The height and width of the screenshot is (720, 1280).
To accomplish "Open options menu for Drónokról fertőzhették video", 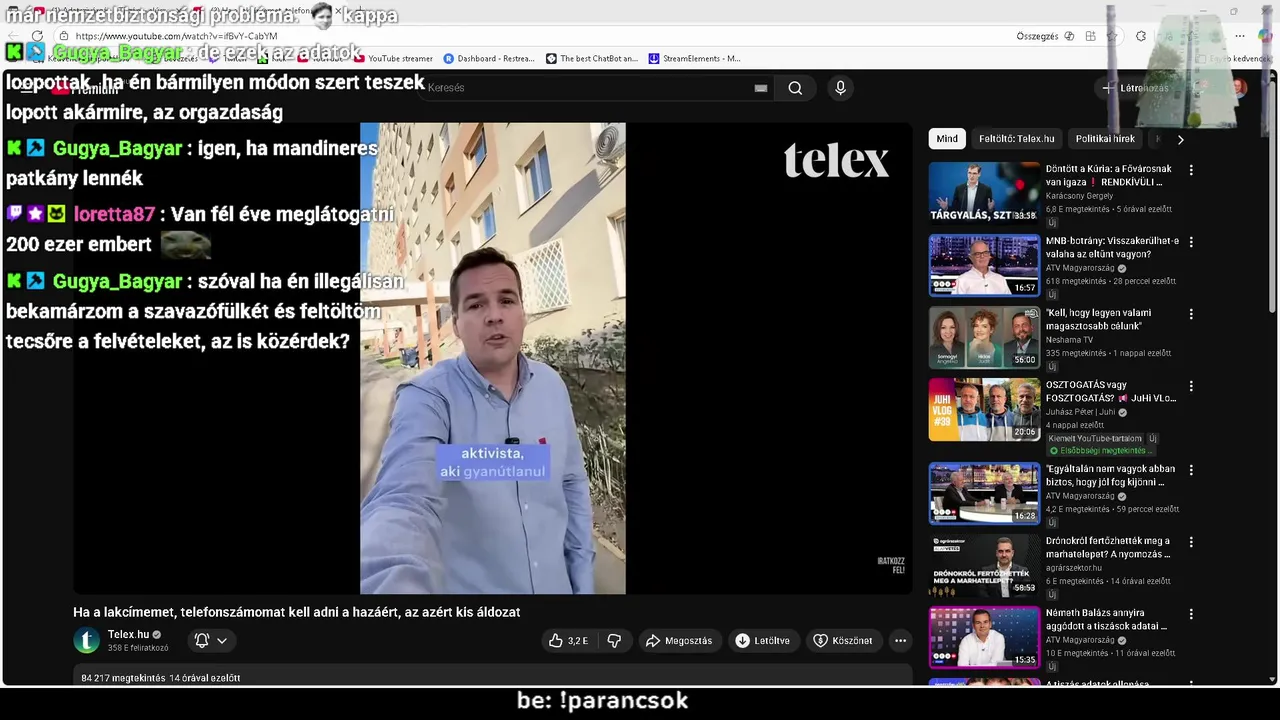I will (1191, 542).
